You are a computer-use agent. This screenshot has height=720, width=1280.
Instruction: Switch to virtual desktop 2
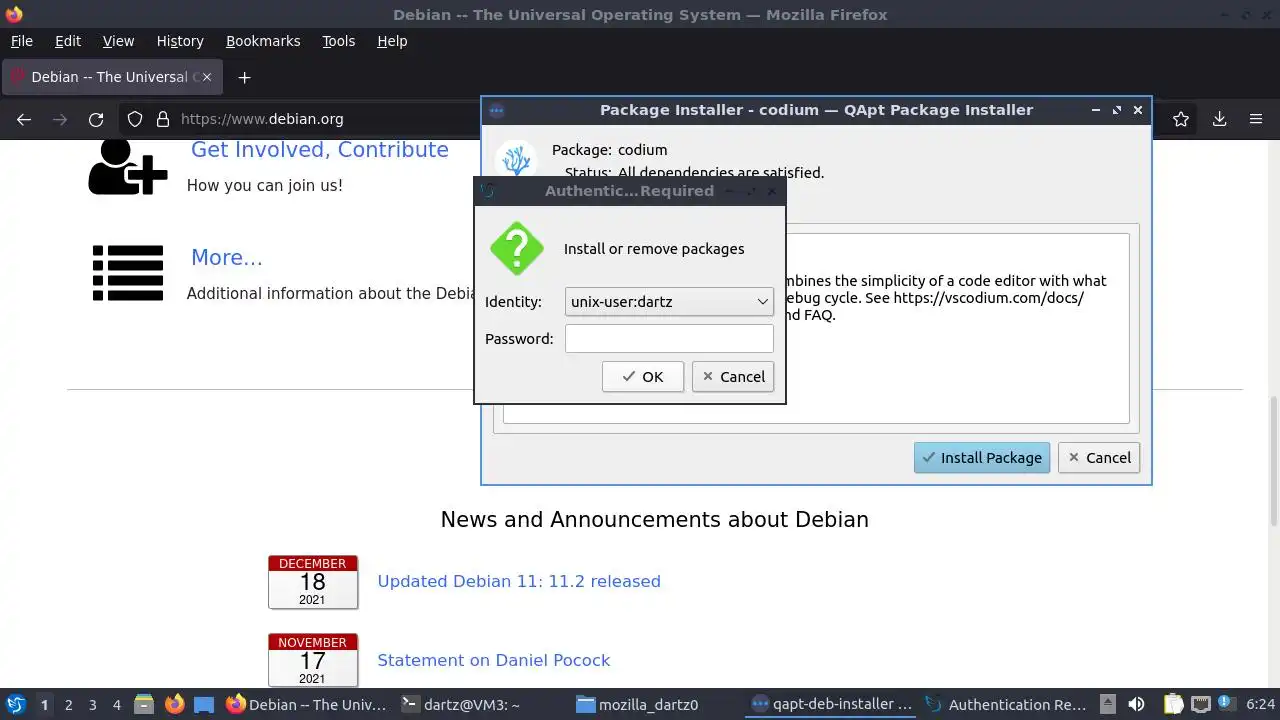69,705
